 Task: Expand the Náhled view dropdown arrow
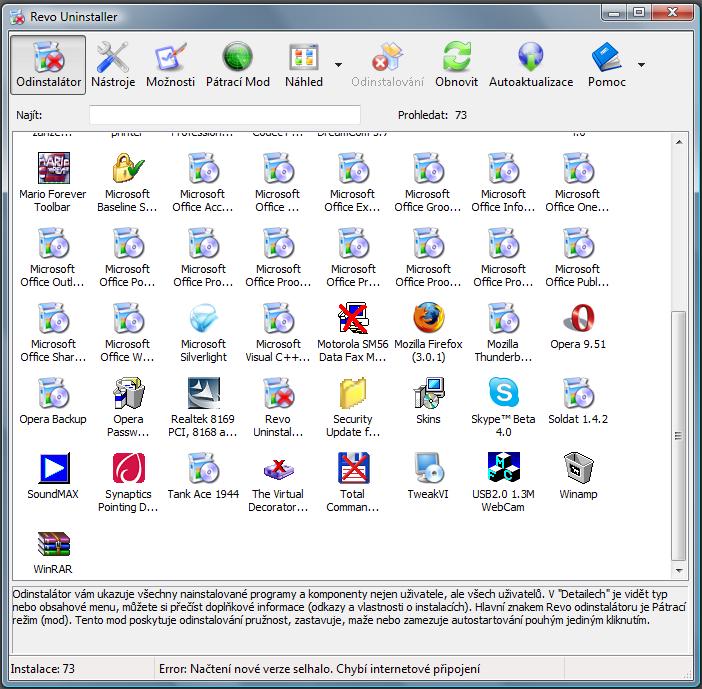click(x=339, y=64)
